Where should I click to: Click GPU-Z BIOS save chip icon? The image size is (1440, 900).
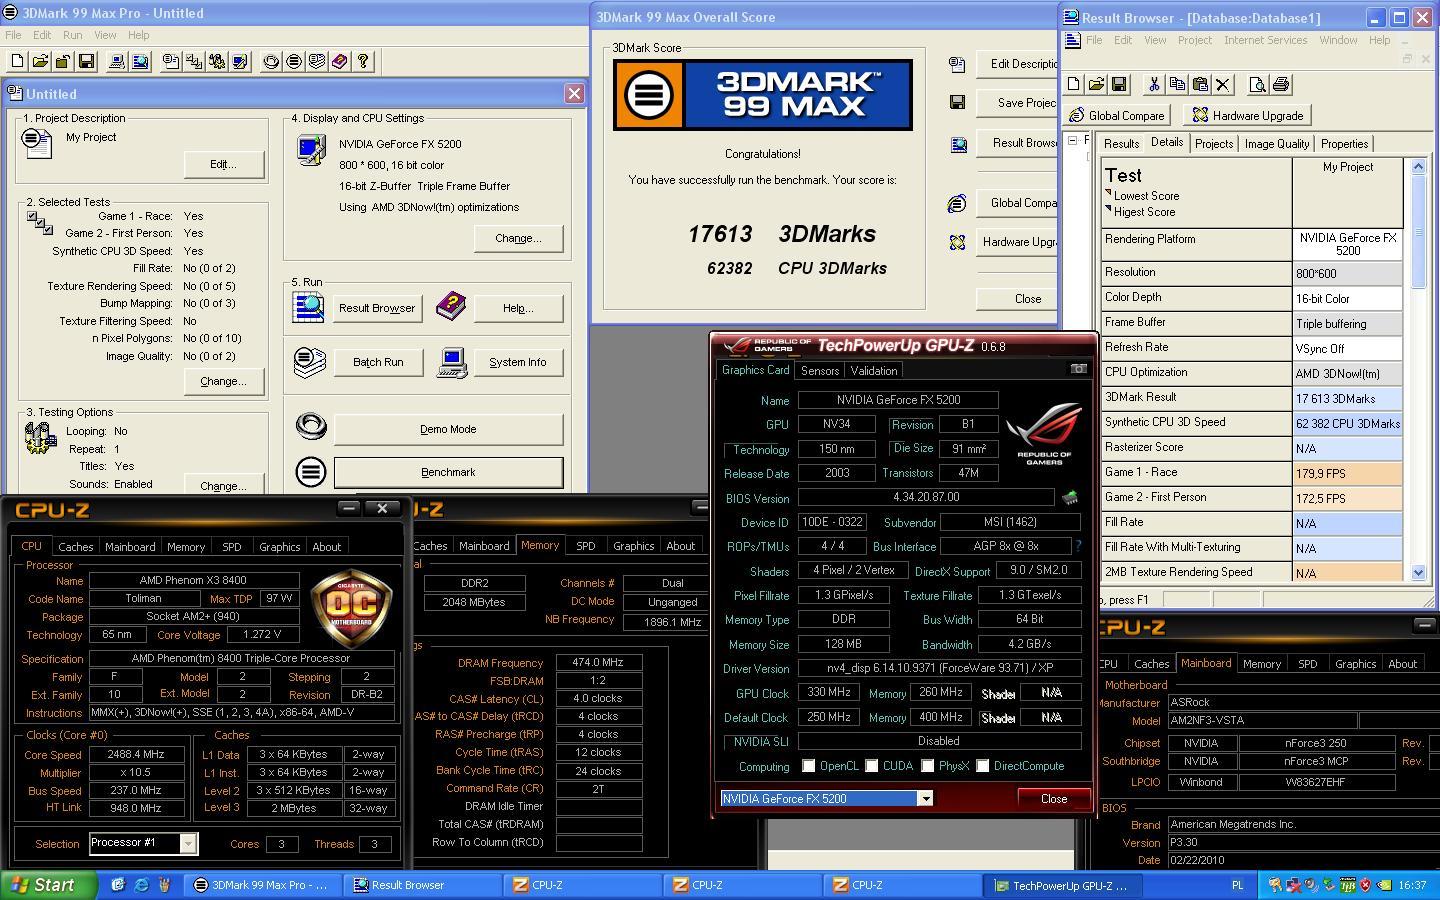pos(1070,497)
